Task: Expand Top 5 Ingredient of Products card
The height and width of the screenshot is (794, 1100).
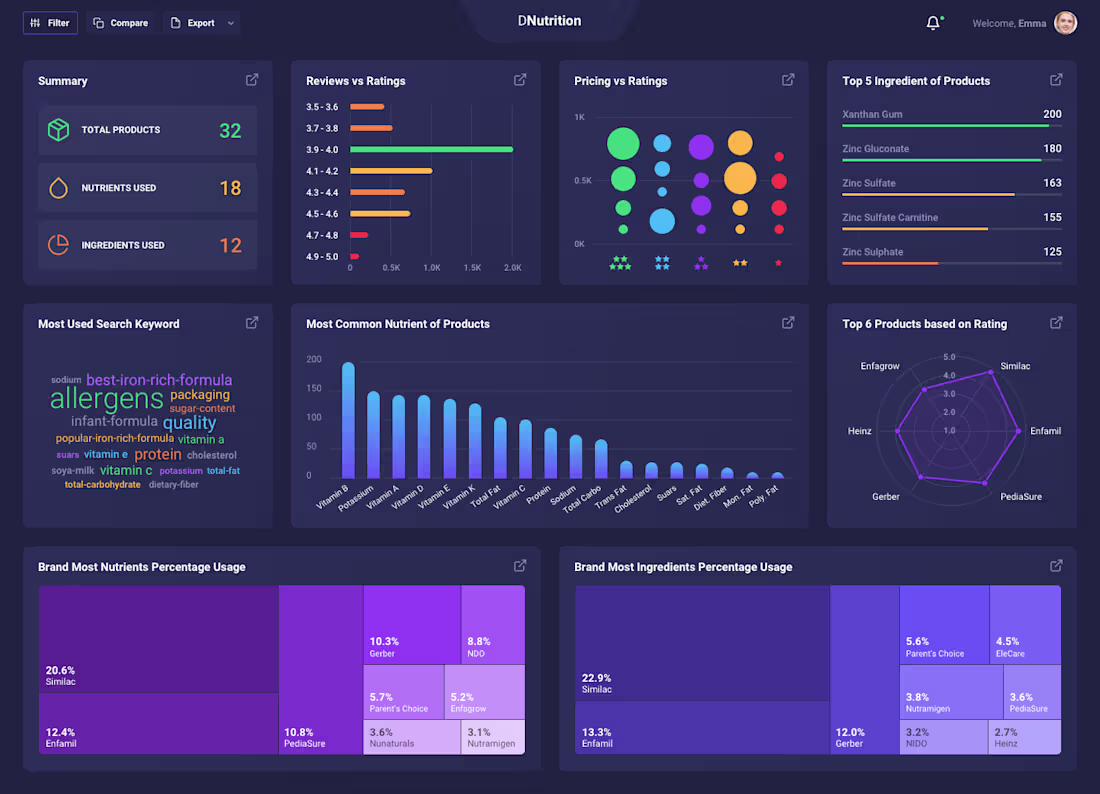Action: (x=1056, y=80)
